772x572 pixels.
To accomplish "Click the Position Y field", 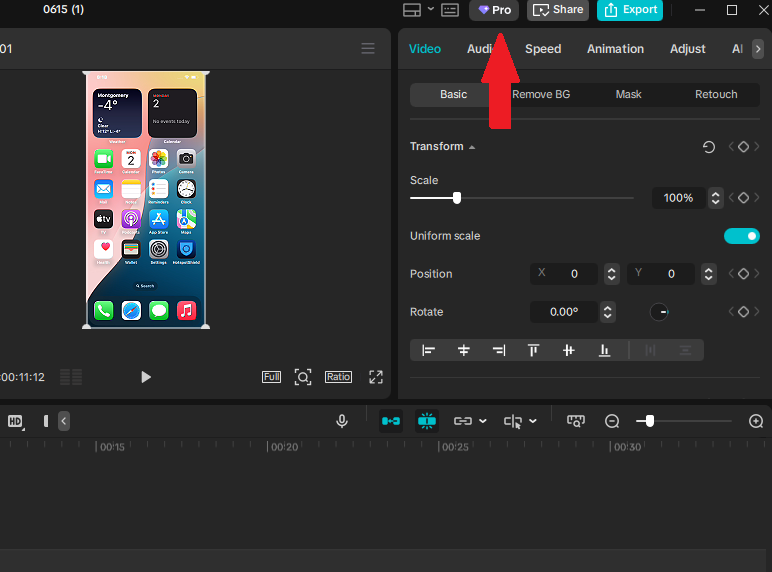I will [x=661, y=274].
